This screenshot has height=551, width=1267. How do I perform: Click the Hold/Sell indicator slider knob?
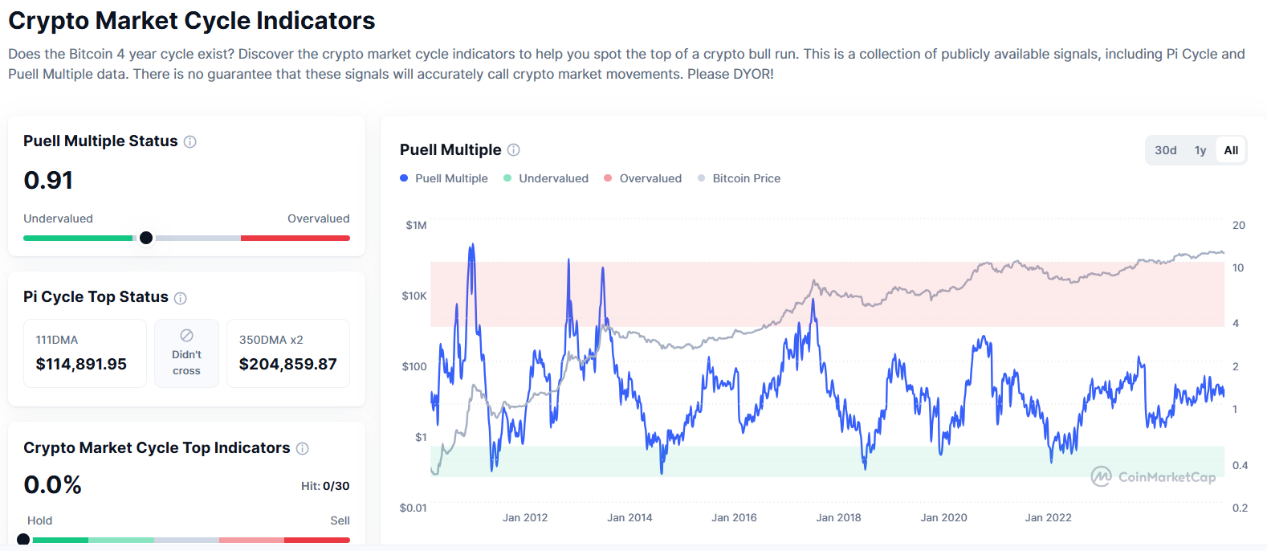click(x=24, y=540)
